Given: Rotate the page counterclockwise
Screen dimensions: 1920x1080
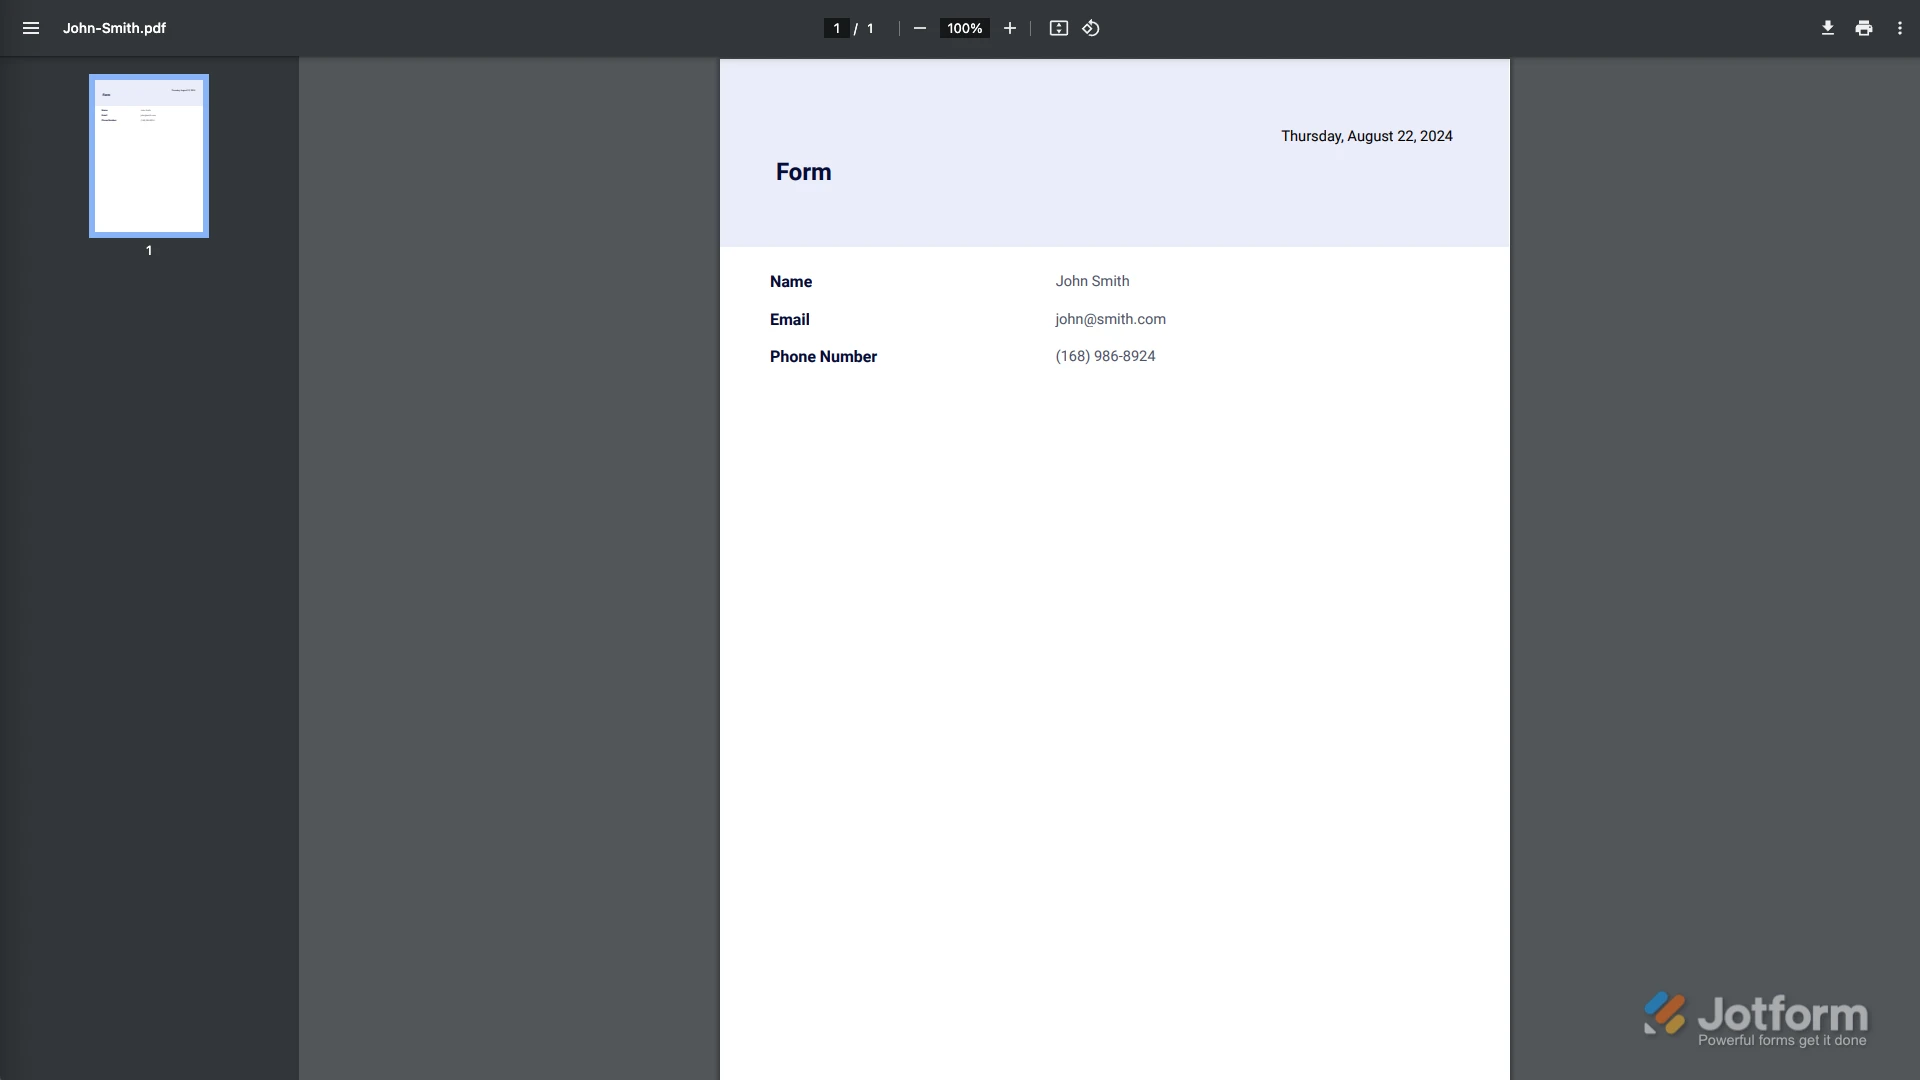Looking at the screenshot, I should 1091,28.
